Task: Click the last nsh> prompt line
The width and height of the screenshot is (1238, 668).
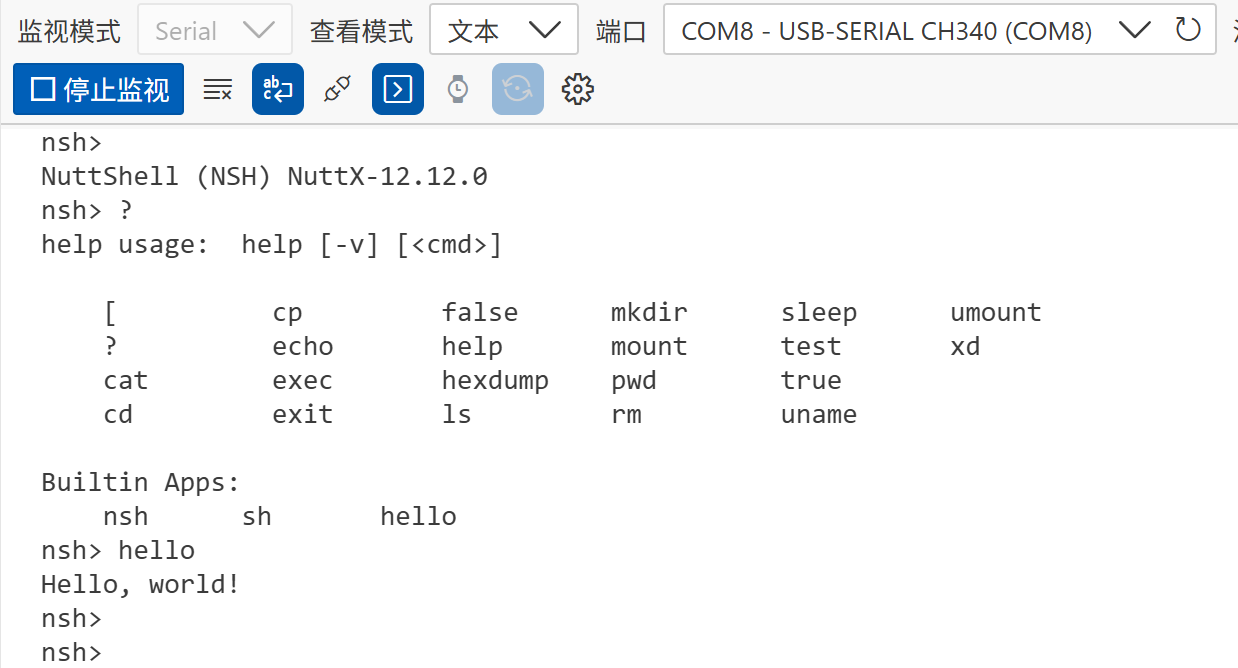Action: [x=71, y=653]
